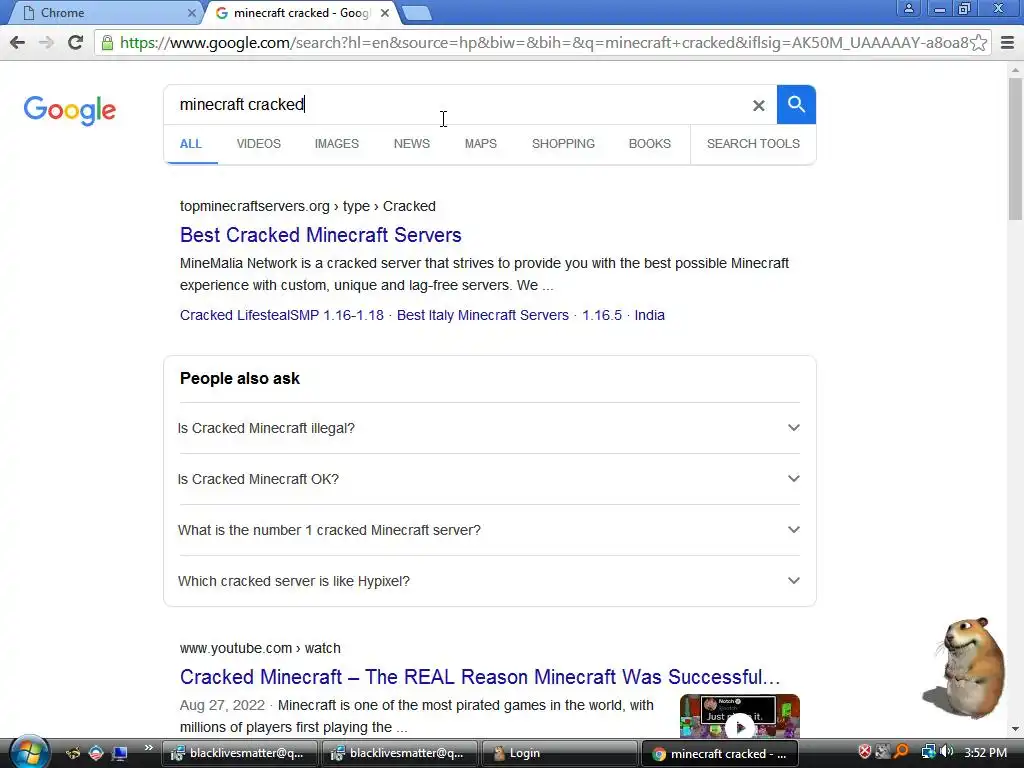Click the vertical scrollbar thumb

click(1016, 149)
